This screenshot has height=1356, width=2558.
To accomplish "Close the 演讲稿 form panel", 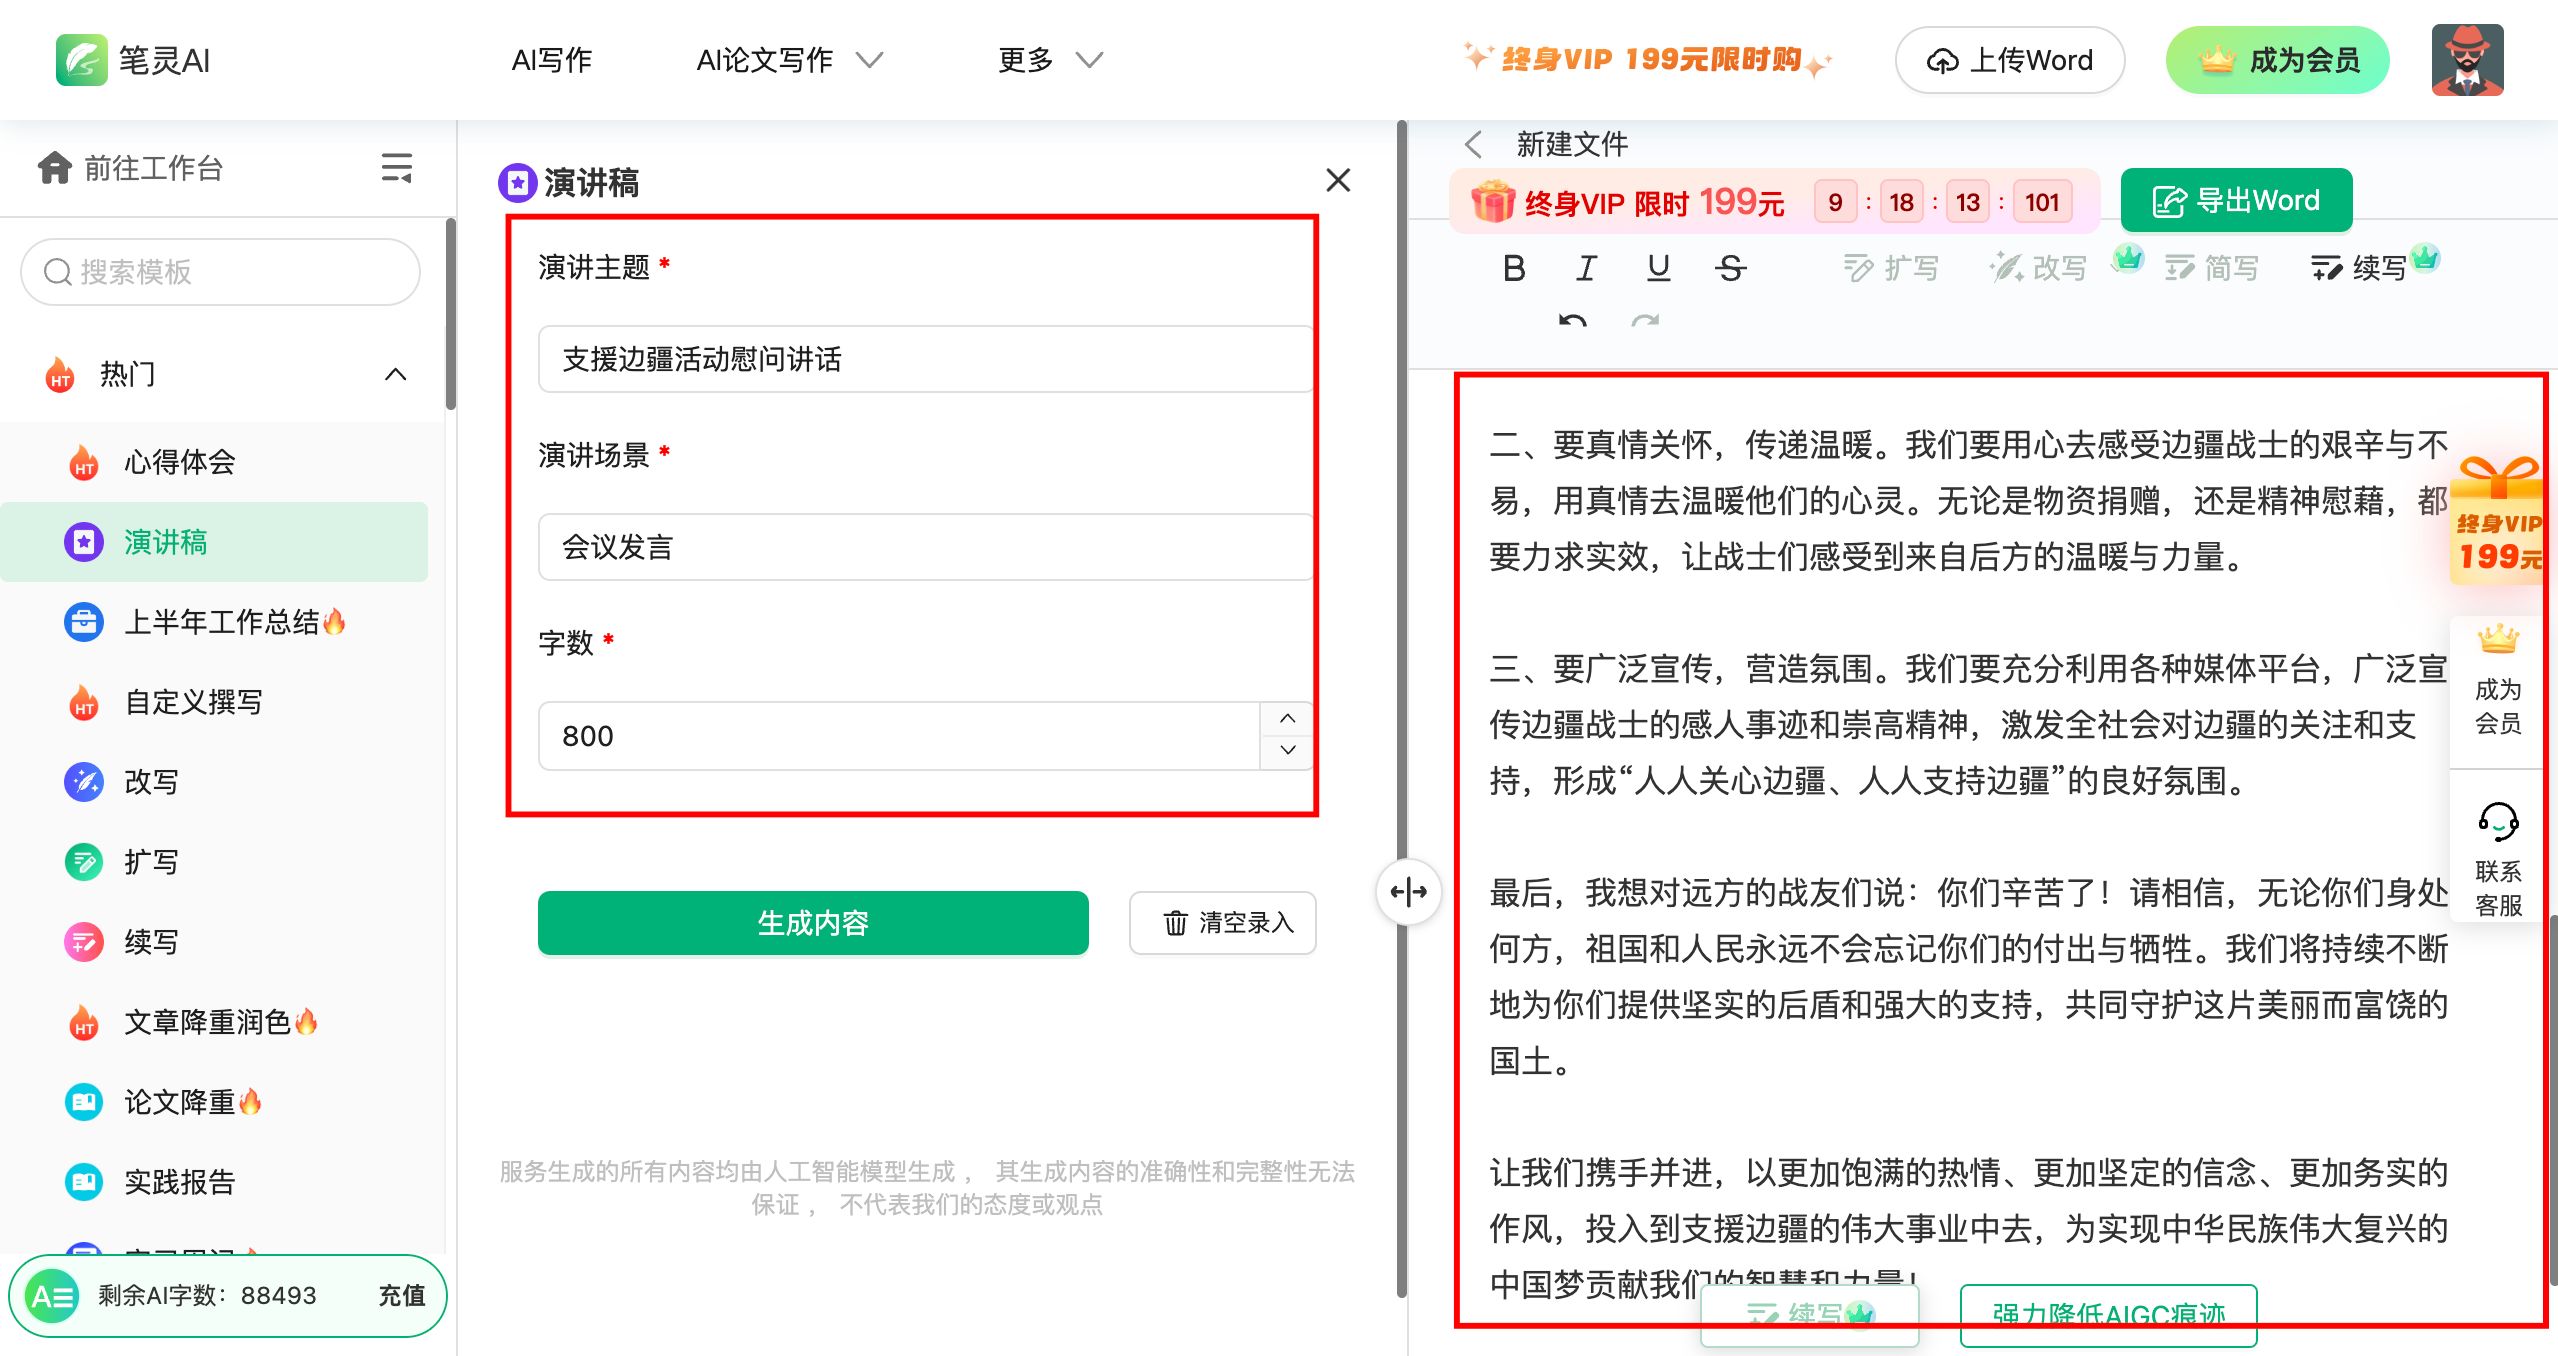I will pos(1337,181).
